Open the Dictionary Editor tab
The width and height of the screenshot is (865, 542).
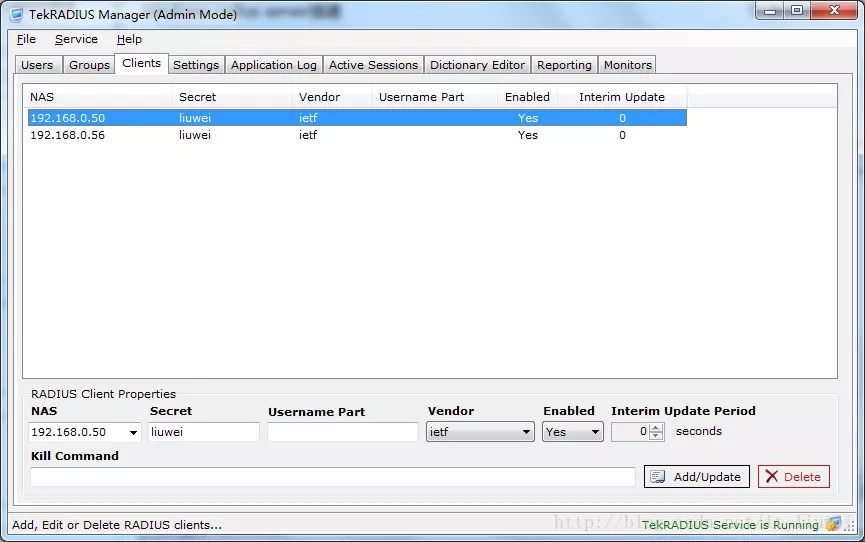click(x=477, y=65)
